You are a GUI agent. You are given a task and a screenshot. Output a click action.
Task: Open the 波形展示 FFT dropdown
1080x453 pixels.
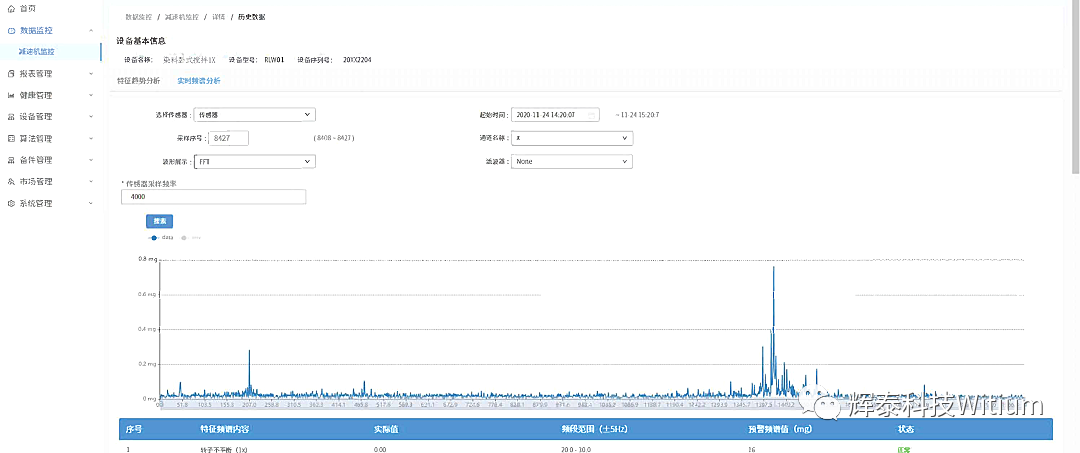tap(254, 161)
